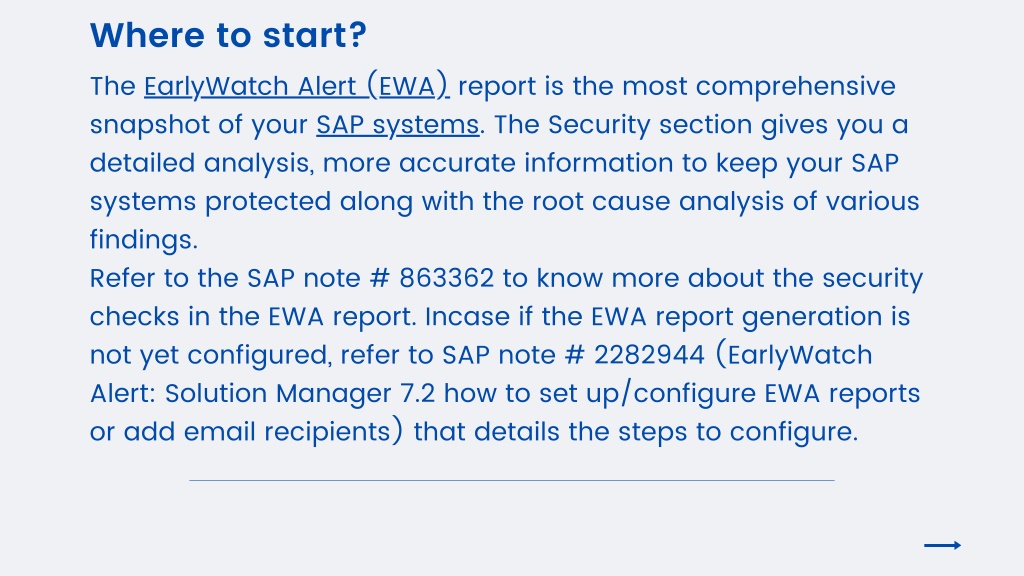The height and width of the screenshot is (576, 1024).
Task: Click the word 'snapshot' in the text
Action: (x=149, y=125)
